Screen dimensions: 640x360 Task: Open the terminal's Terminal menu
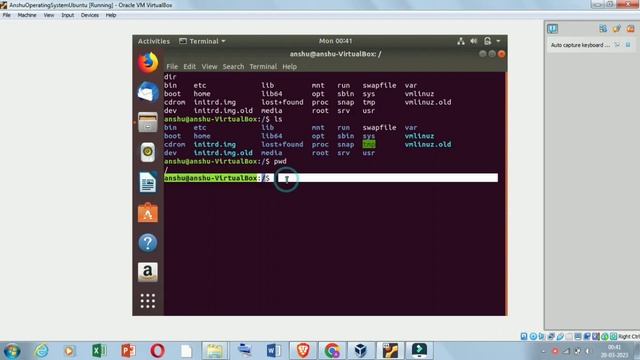[263, 67]
